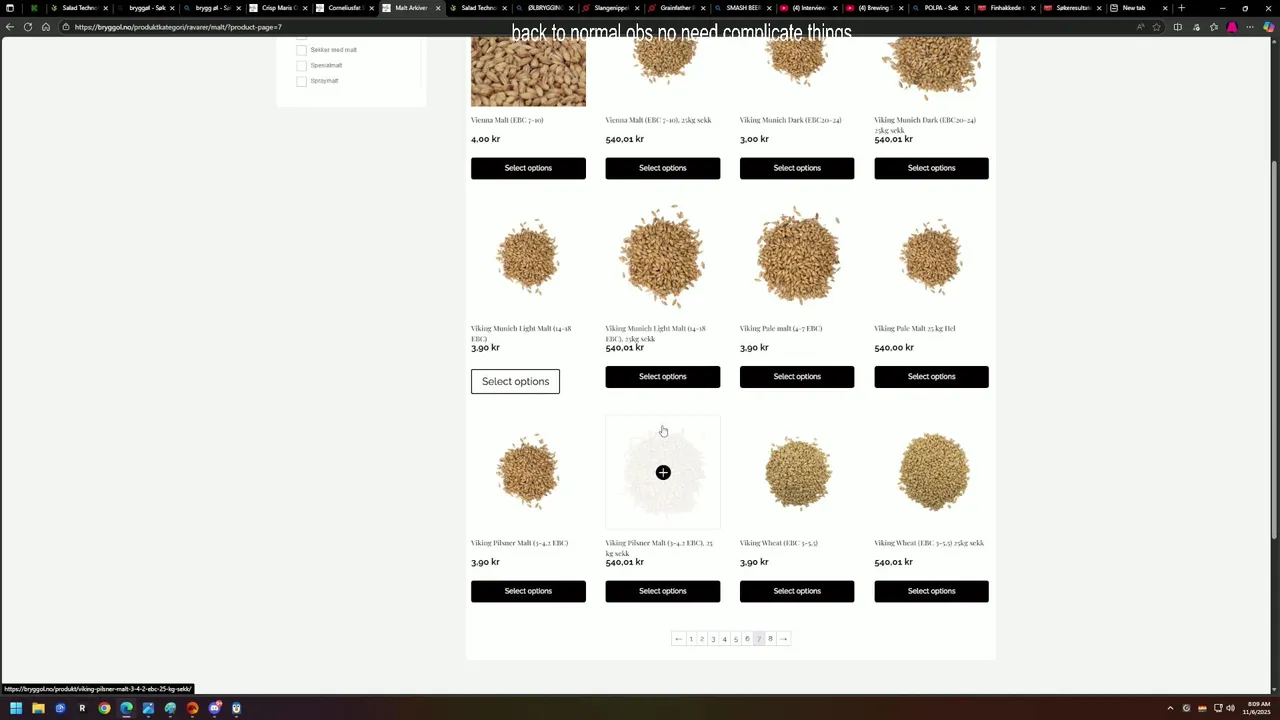Go to next page arrow in pagination

tap(783, 639)
